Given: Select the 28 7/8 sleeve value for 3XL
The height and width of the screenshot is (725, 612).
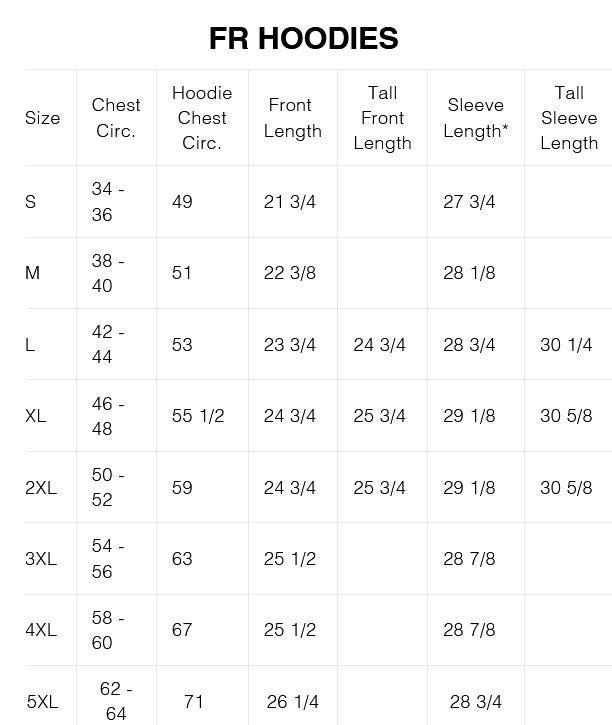Looking at the screenshot, I should tap(469, 559).
